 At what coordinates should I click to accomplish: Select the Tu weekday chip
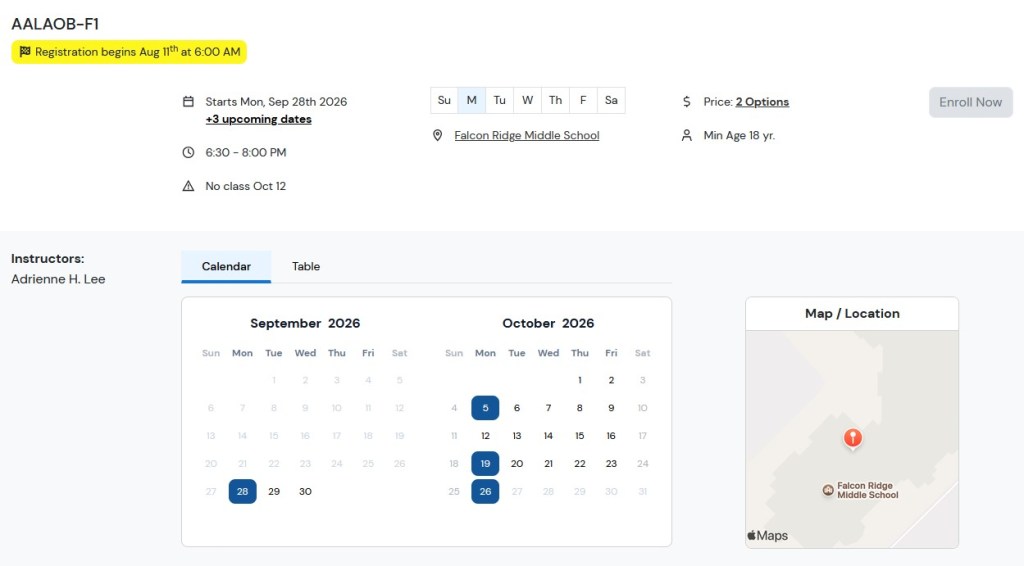(x=500, y=101)
